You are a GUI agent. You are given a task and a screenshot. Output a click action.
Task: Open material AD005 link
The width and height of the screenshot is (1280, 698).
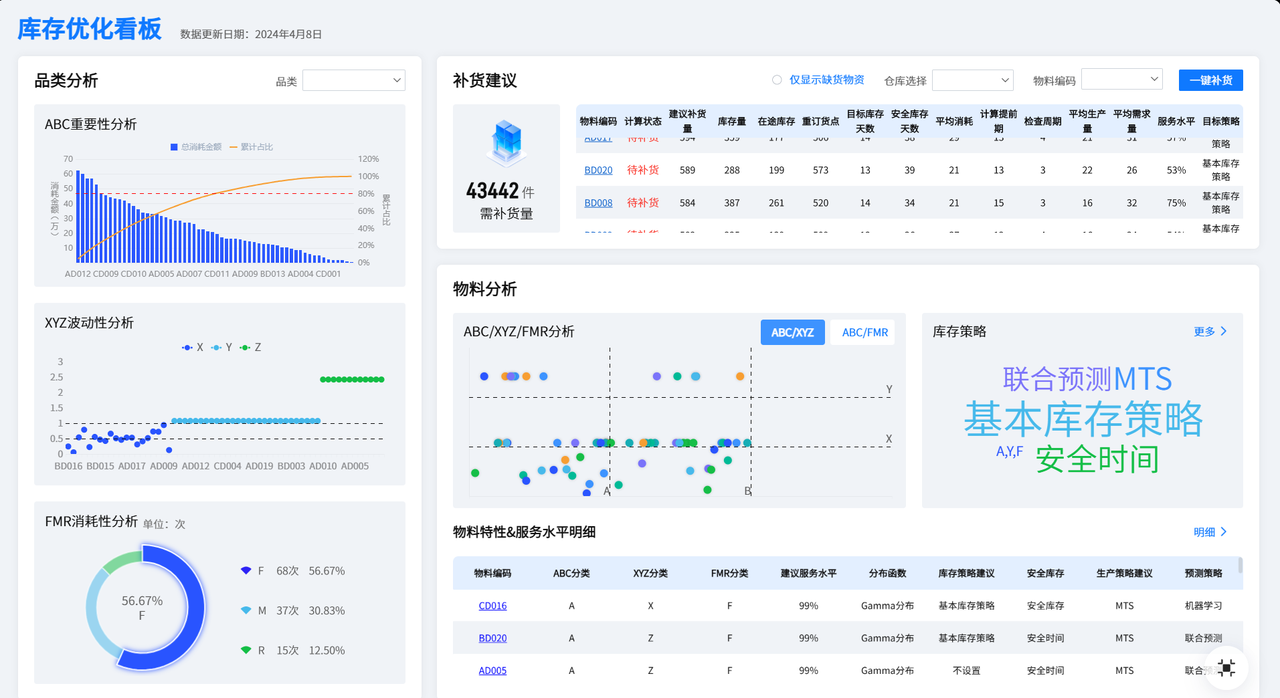click(x=492, y=670)
